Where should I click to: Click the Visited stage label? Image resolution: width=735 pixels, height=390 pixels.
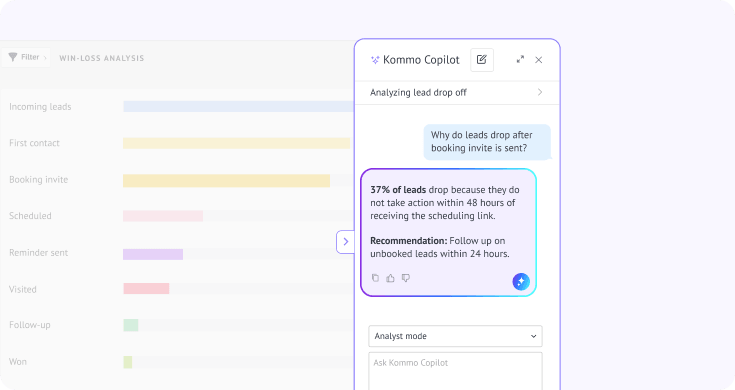point(22,289)
